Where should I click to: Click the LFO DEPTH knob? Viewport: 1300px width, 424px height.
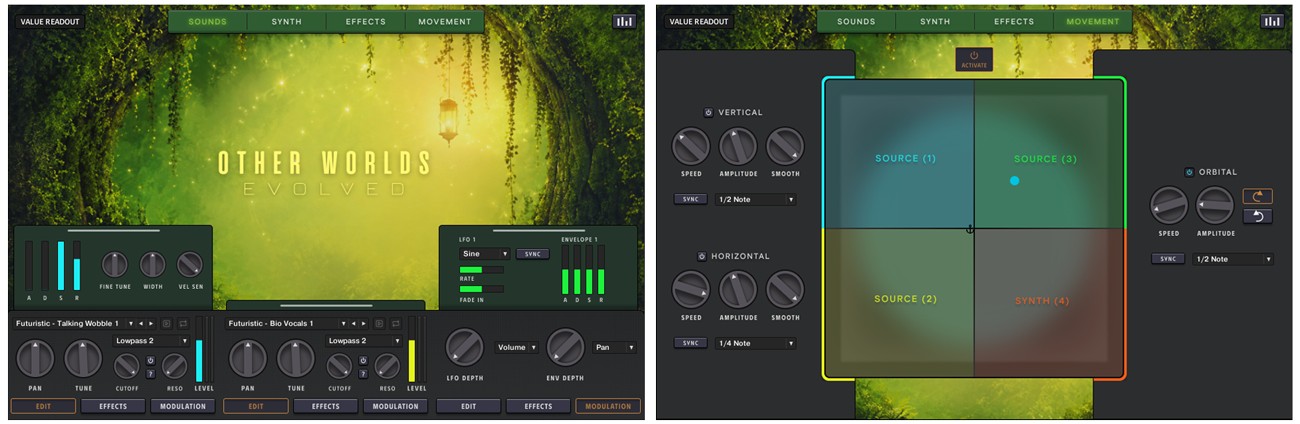(x=464, y=347)
